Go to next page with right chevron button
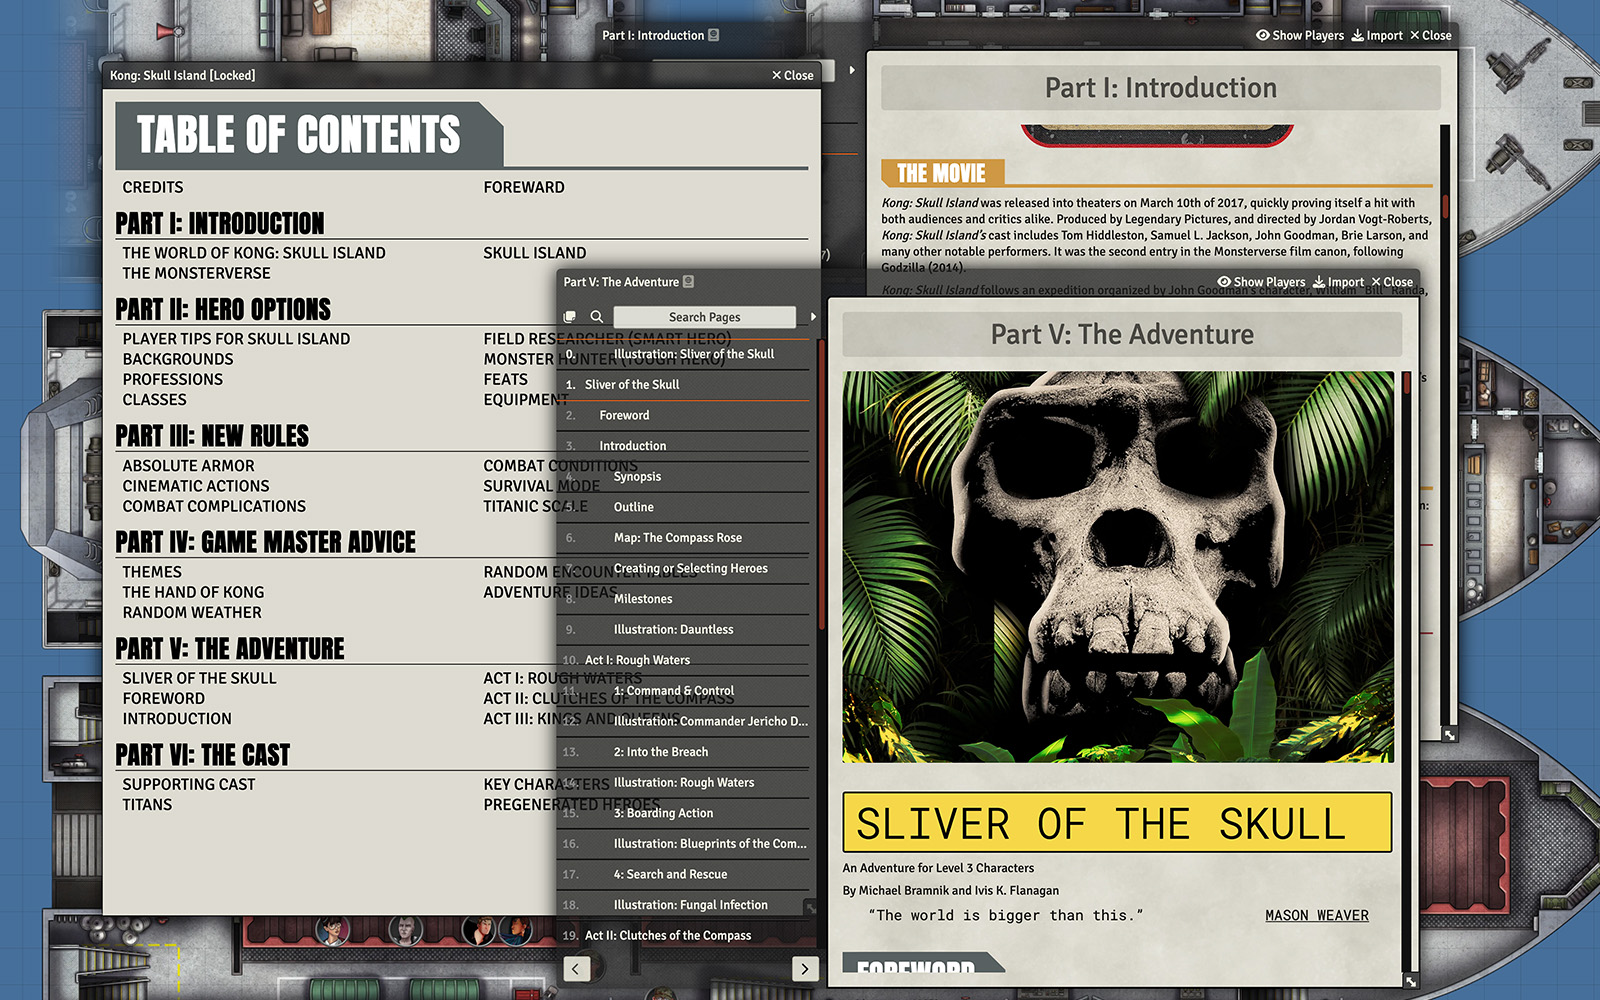 (x=805, y=968)
